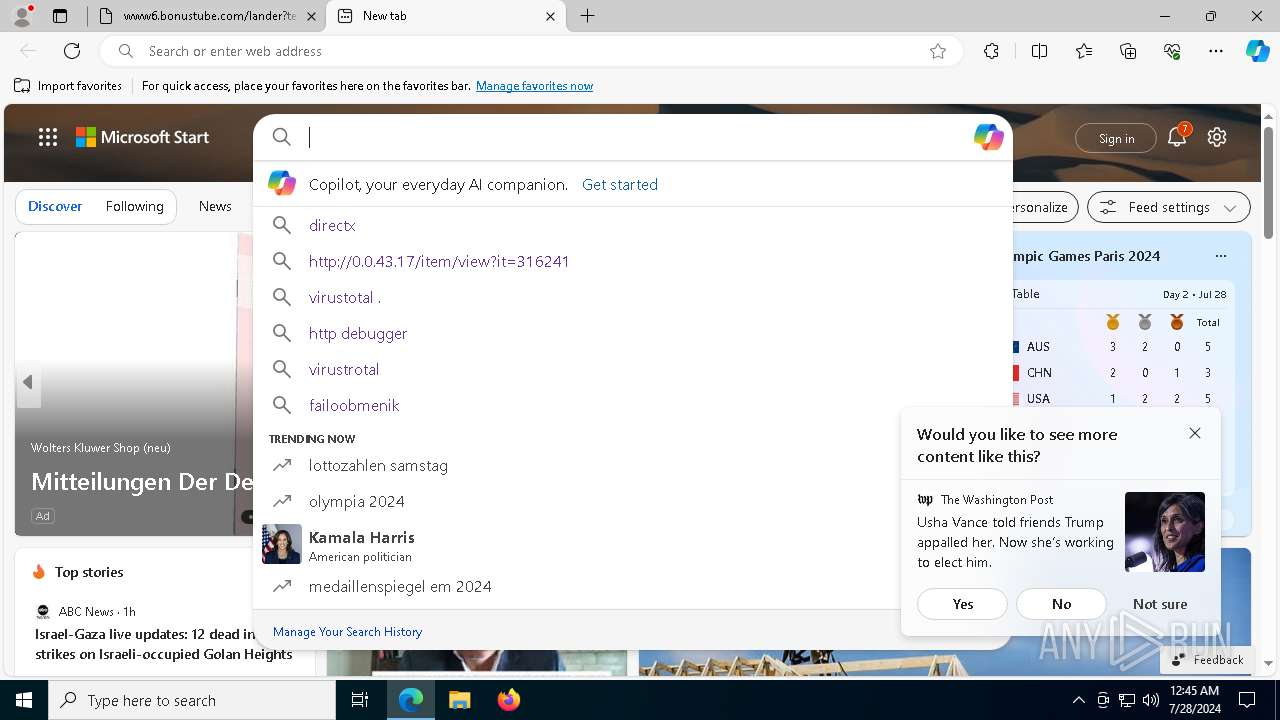Open a new tab with plus

coord(588,16)
